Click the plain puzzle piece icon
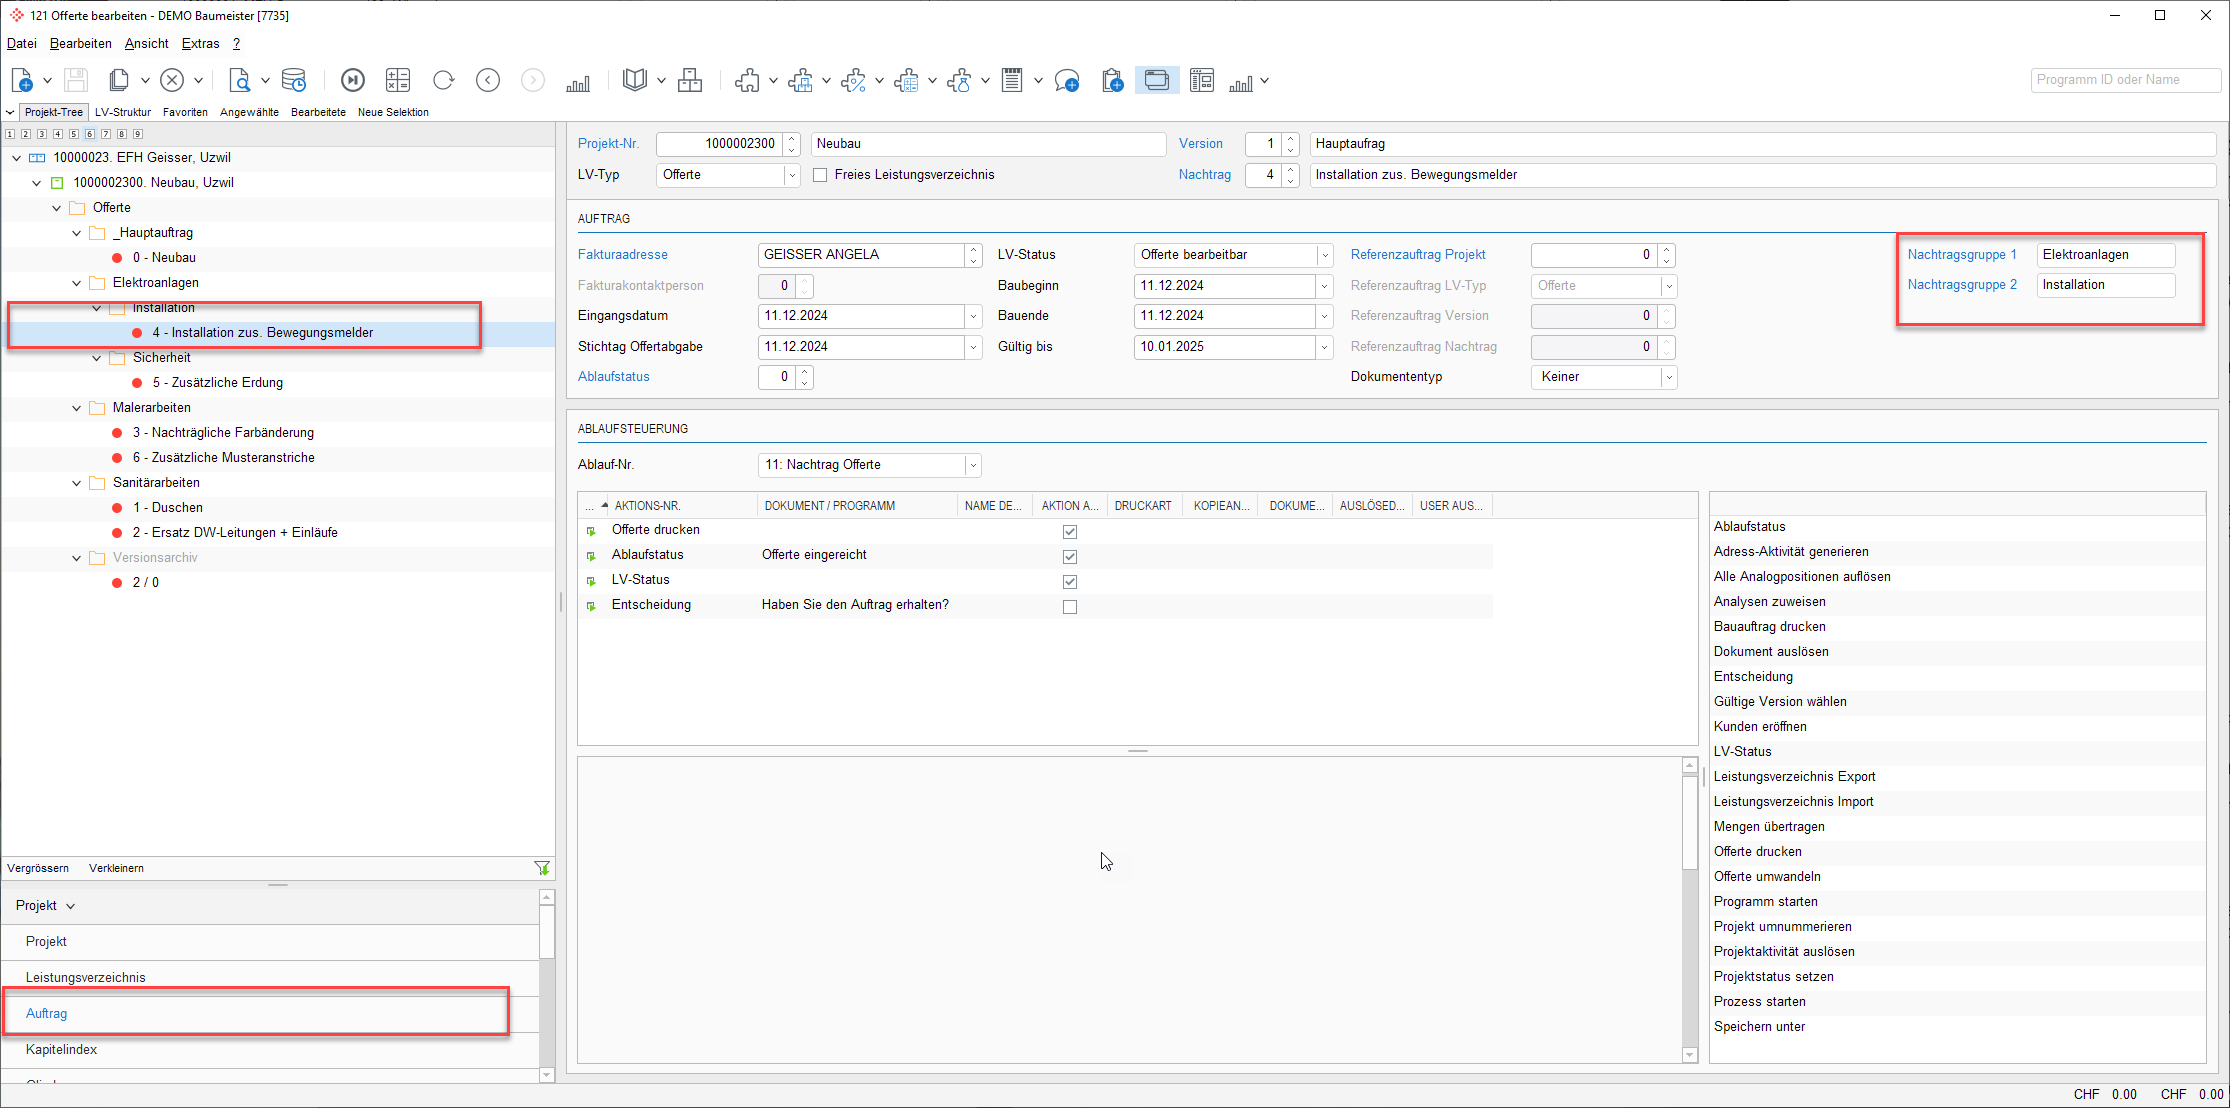This screenshot has height=1108, width=2230. [x=747, y=81]
